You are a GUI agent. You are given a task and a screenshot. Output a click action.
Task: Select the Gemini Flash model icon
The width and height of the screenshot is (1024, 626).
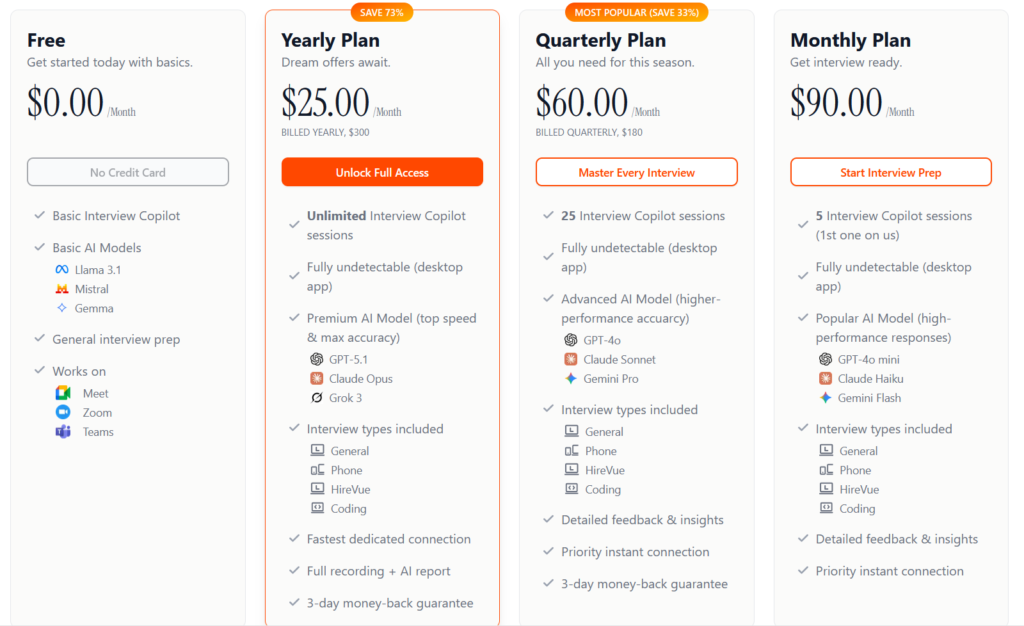click(825, 397)
